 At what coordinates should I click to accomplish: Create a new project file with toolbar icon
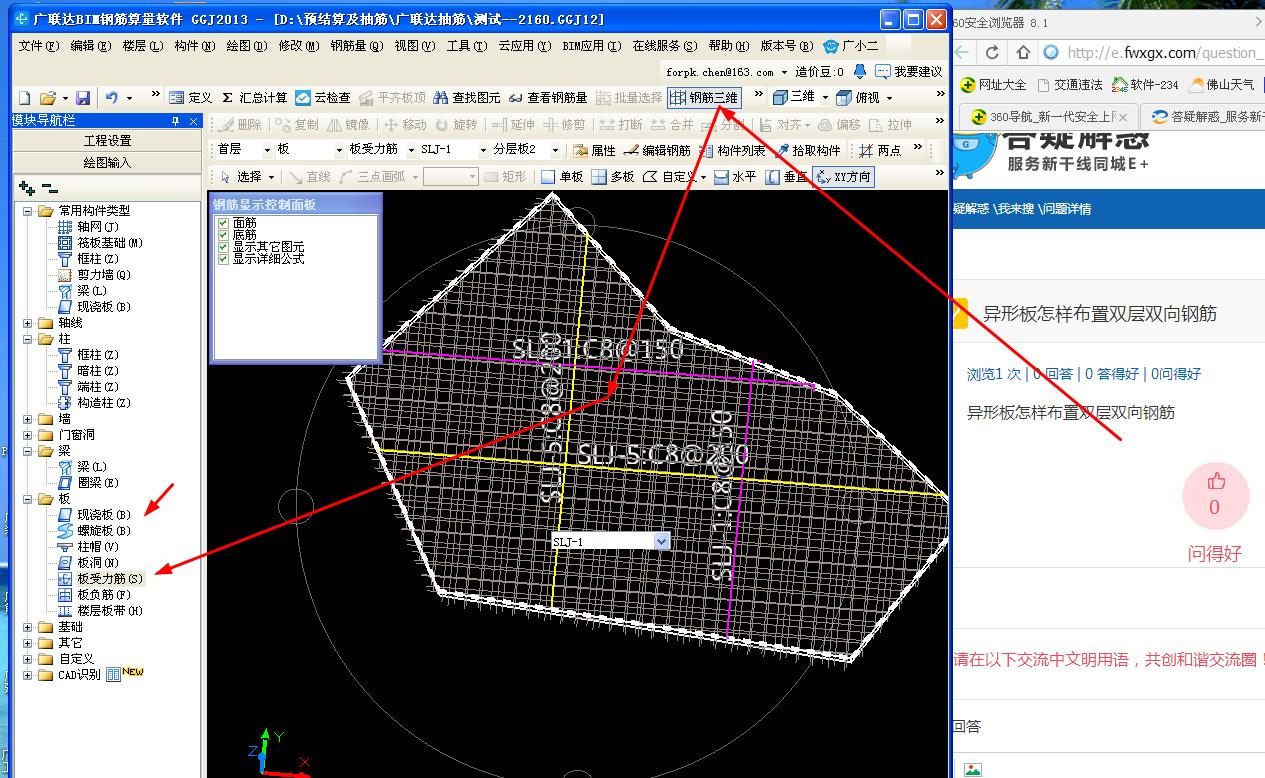click(x=24, y=97)
